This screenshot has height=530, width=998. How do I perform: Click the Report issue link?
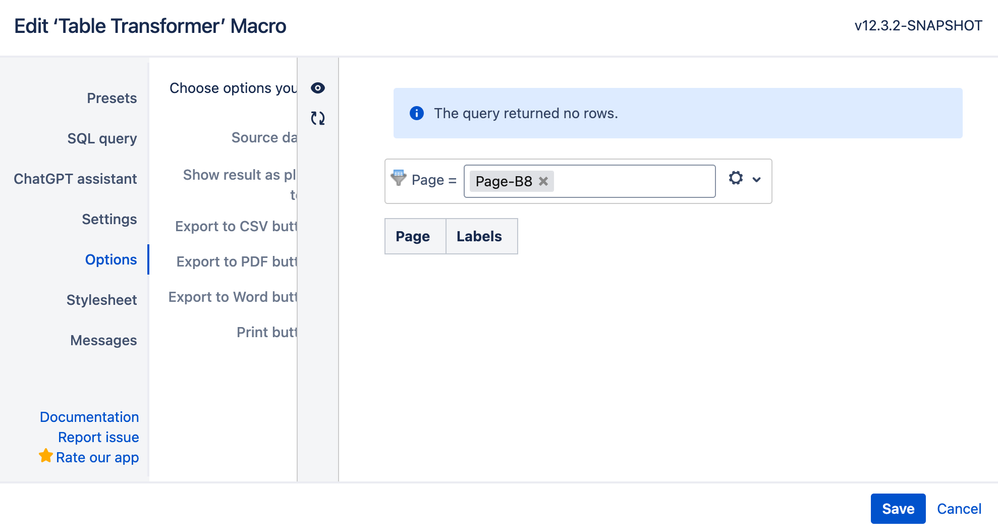coord(99,437)
